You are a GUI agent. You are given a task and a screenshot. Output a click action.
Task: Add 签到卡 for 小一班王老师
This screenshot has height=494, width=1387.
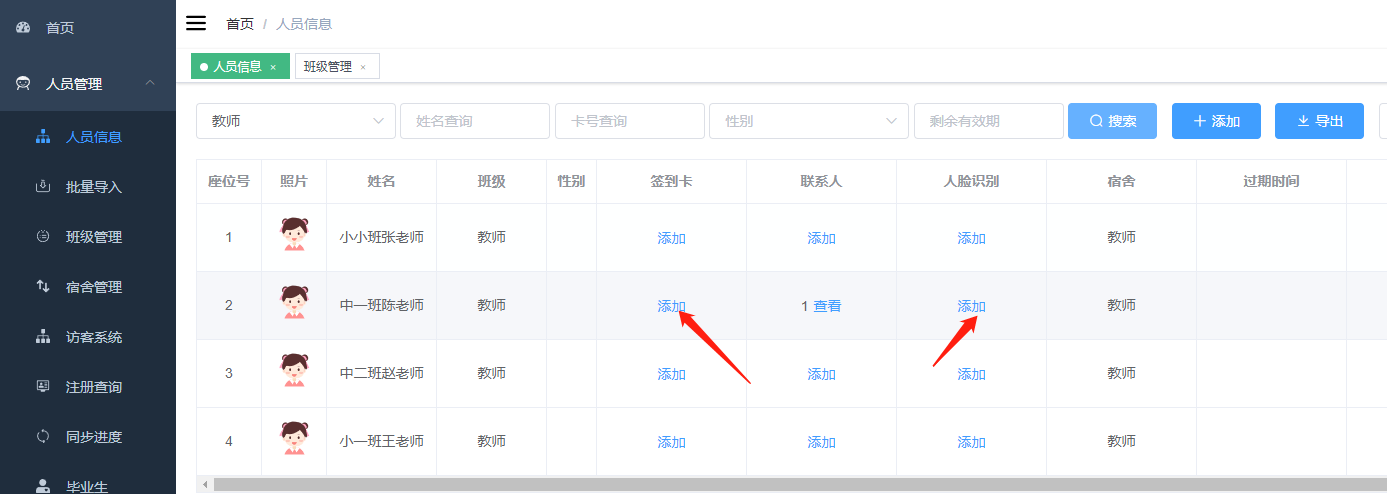[x=672, y=442]
